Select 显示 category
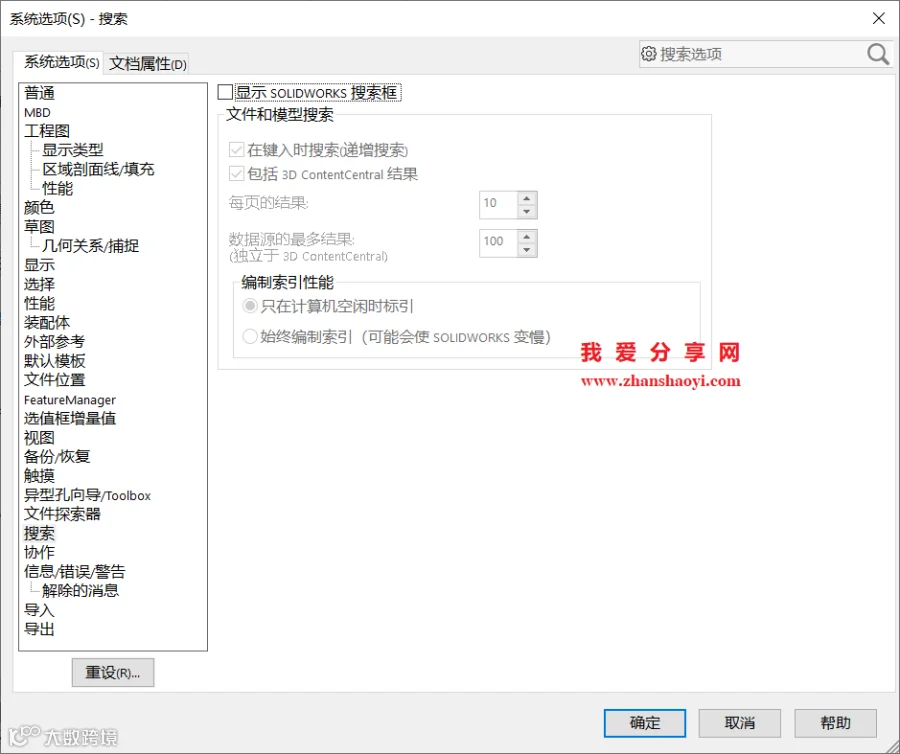The image size is (900, 754). [39, 265]
